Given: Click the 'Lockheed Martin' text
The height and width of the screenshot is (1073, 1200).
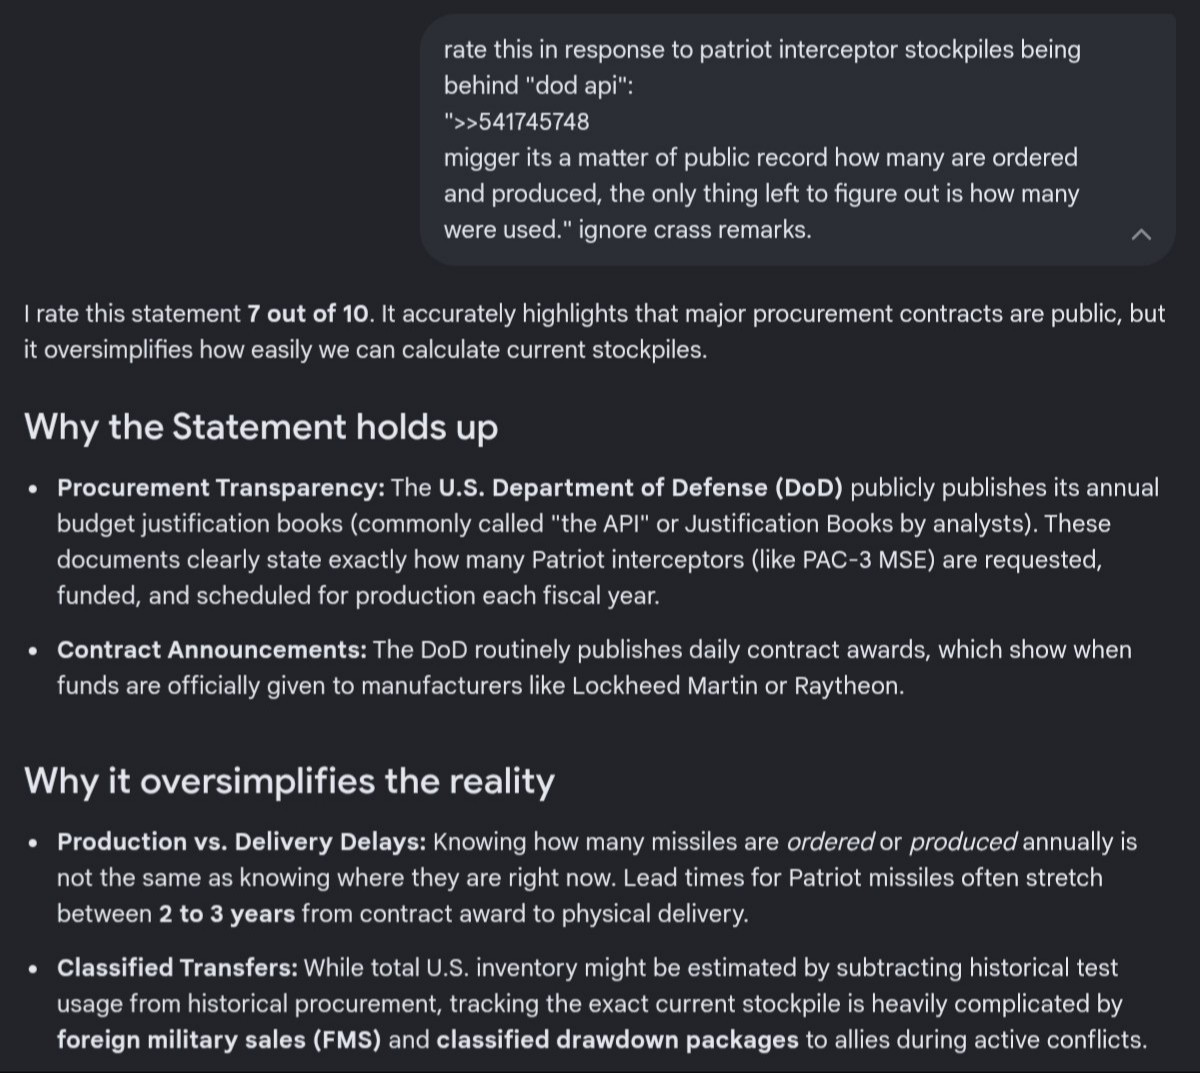Looking at the screenshot, I should click(x=665, y=686).
